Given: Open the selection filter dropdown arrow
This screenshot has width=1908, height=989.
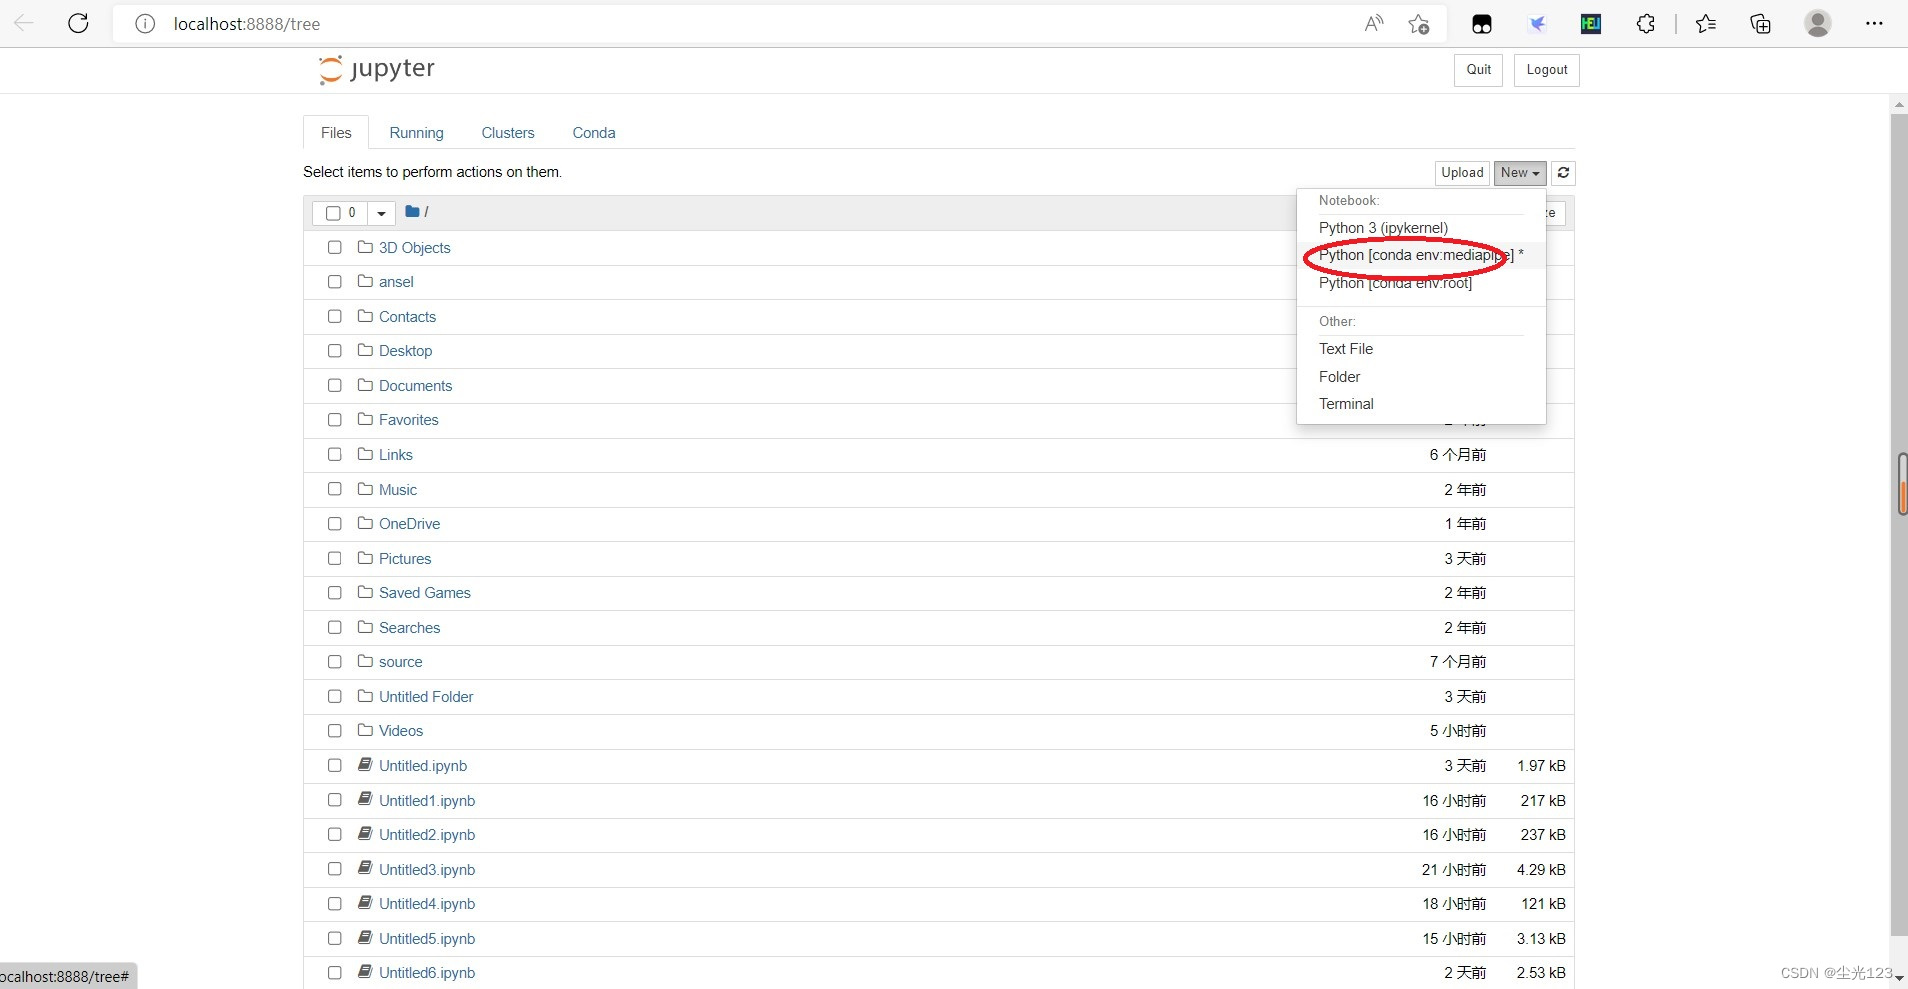Looking at the screenshot, I should pos(381,213).
